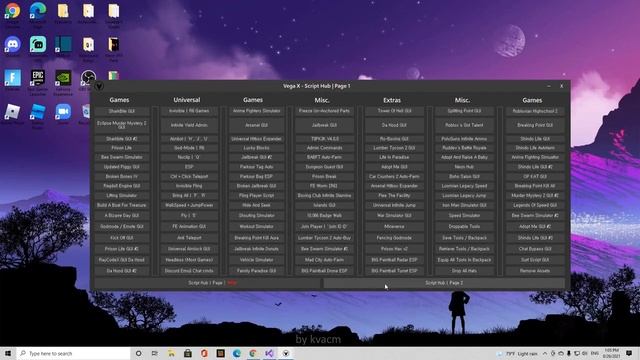Switch to Vega X taskbar icon

coord(286,353)
